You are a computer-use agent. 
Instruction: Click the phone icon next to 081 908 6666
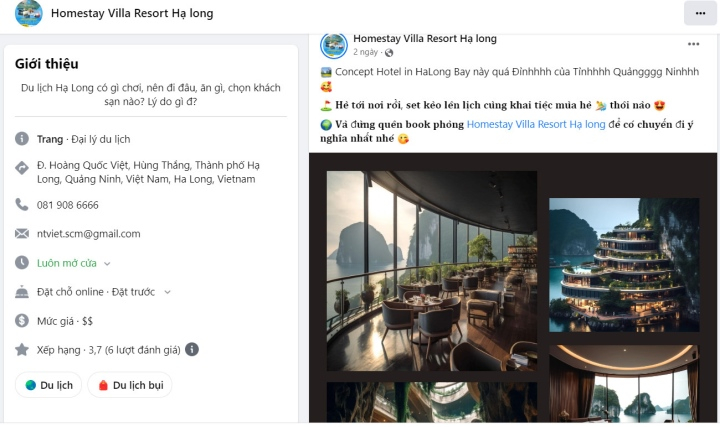[x=22, y=204]
